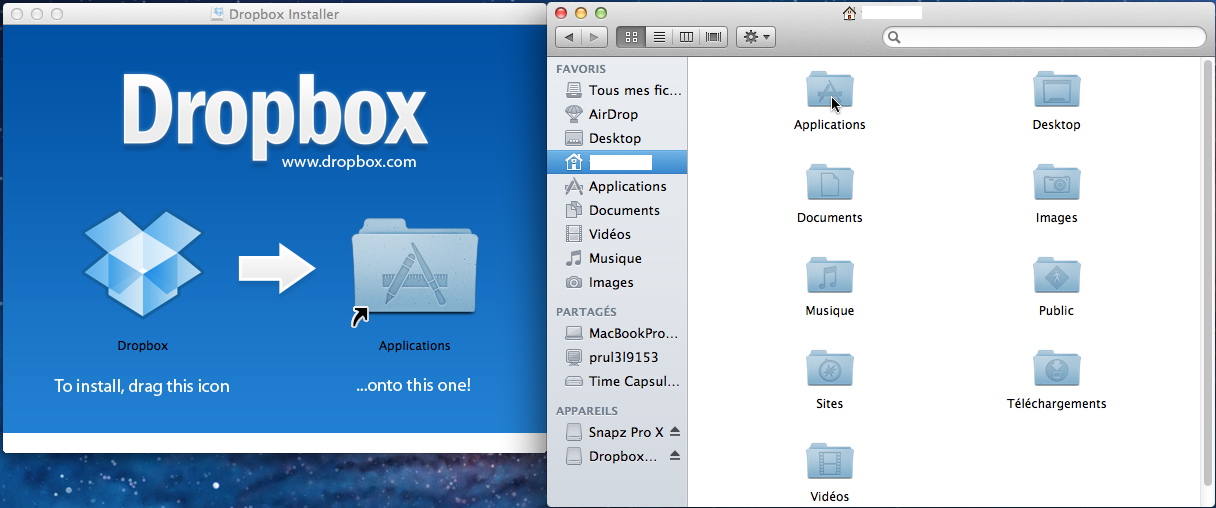Click the Dropbox Installer title bar icon
Screen dimensions: 1216x508
point(217,14)
